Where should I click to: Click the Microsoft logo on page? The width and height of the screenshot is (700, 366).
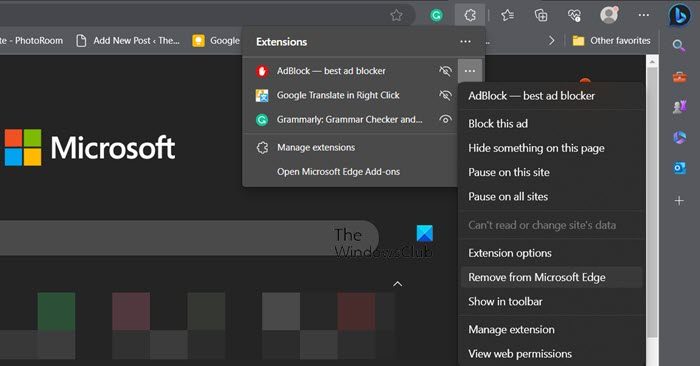90,148
